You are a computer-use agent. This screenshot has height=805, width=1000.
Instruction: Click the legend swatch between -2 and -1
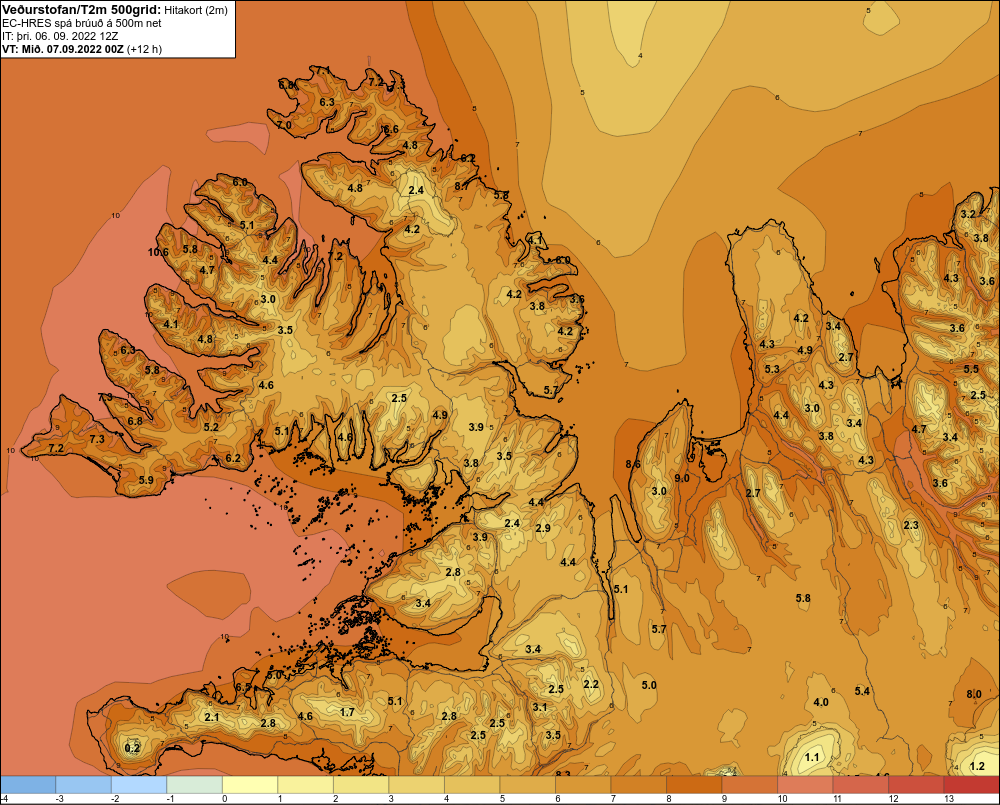point(139,785)
